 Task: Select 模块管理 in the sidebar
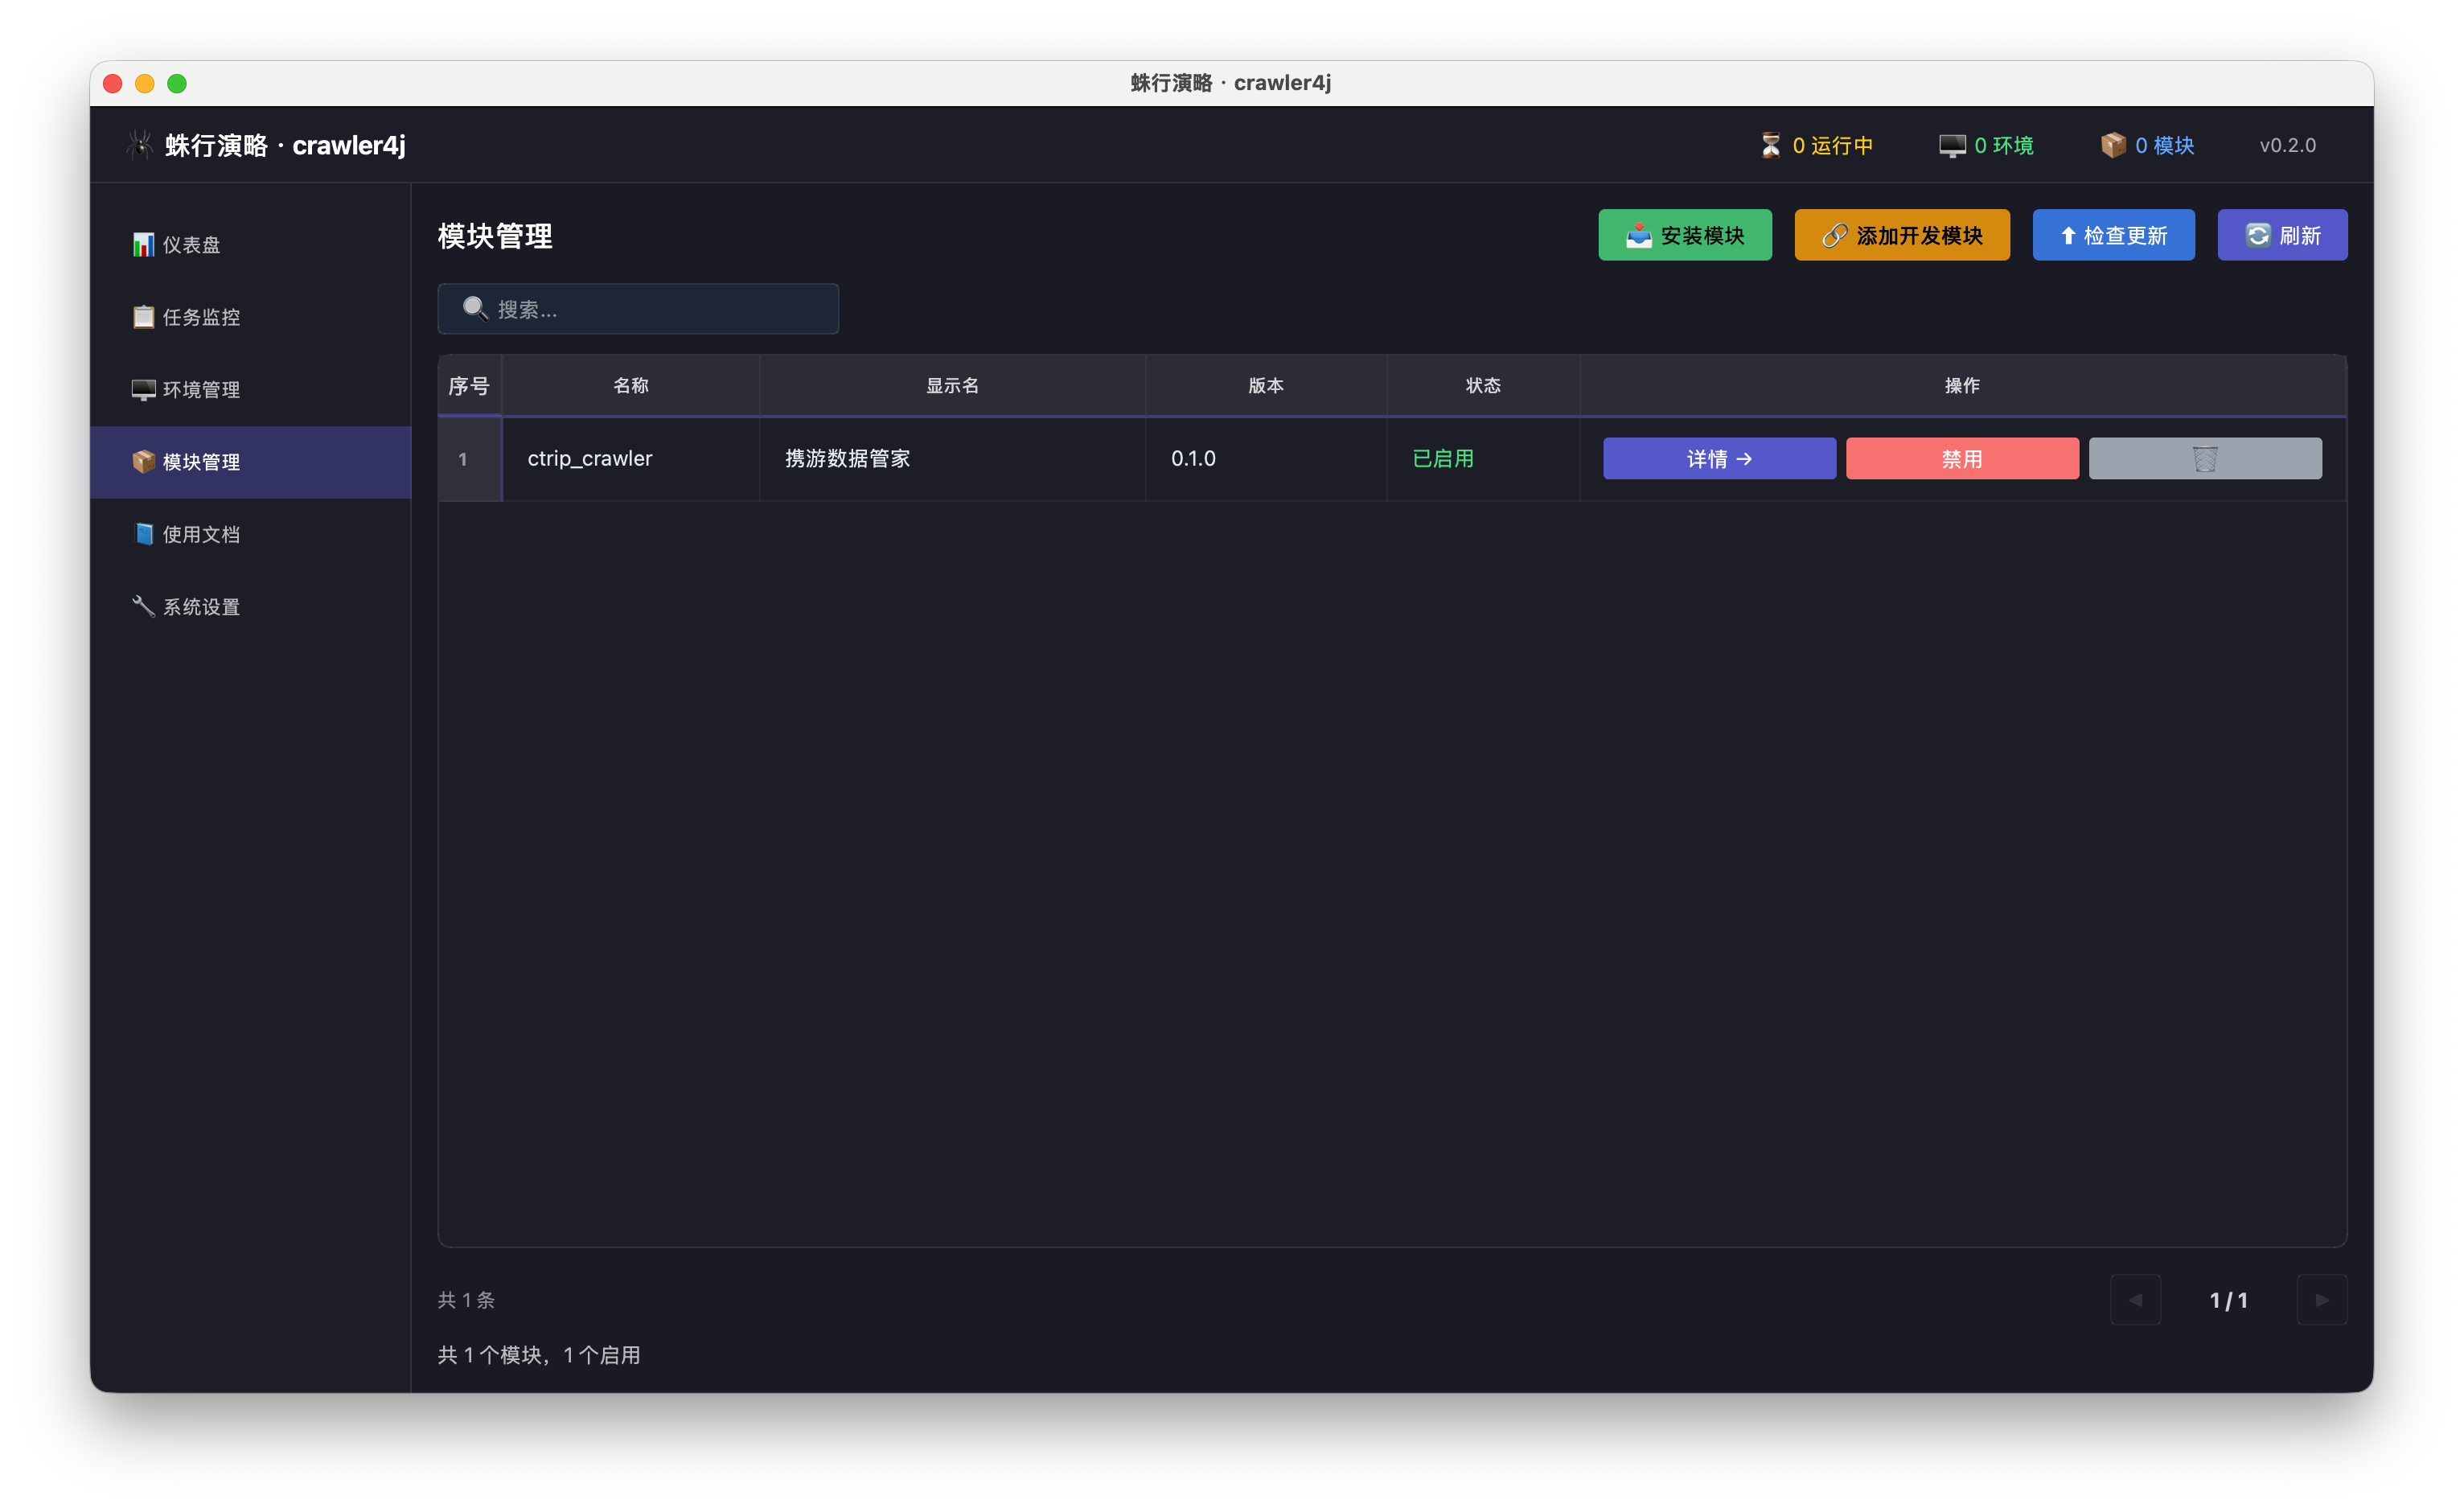pyautogui.click(x=250, y=462)
